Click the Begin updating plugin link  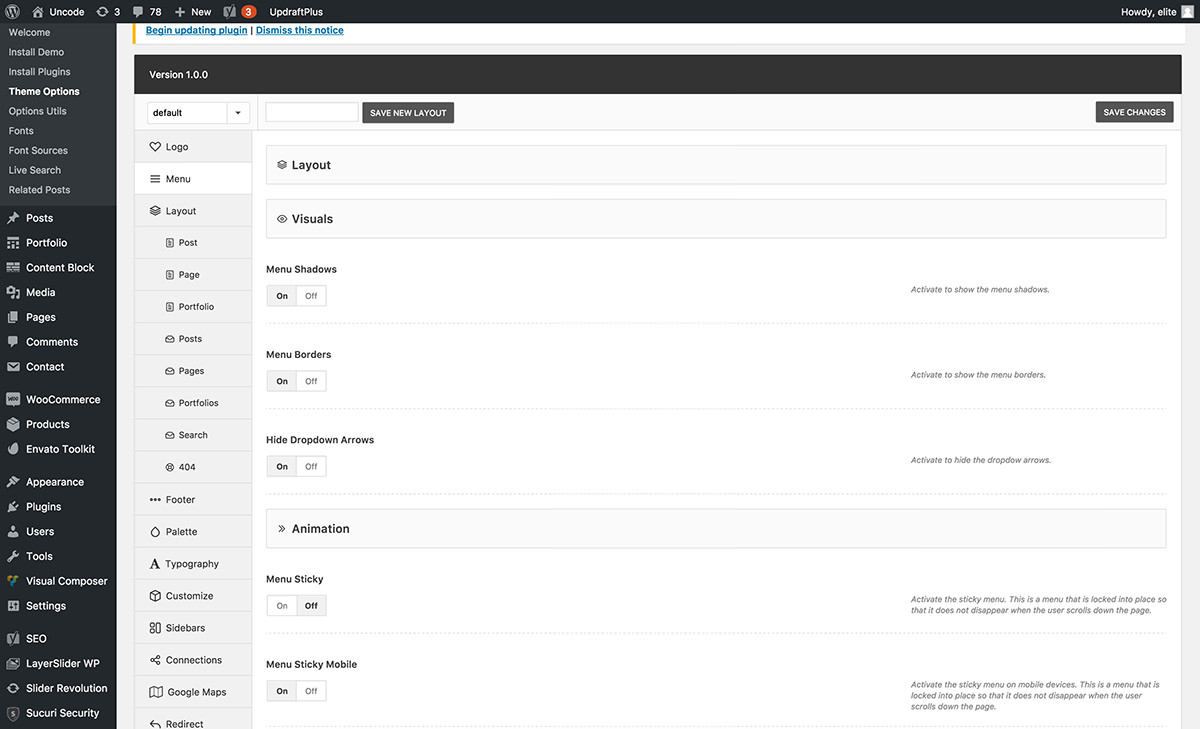tap(196, 30)
